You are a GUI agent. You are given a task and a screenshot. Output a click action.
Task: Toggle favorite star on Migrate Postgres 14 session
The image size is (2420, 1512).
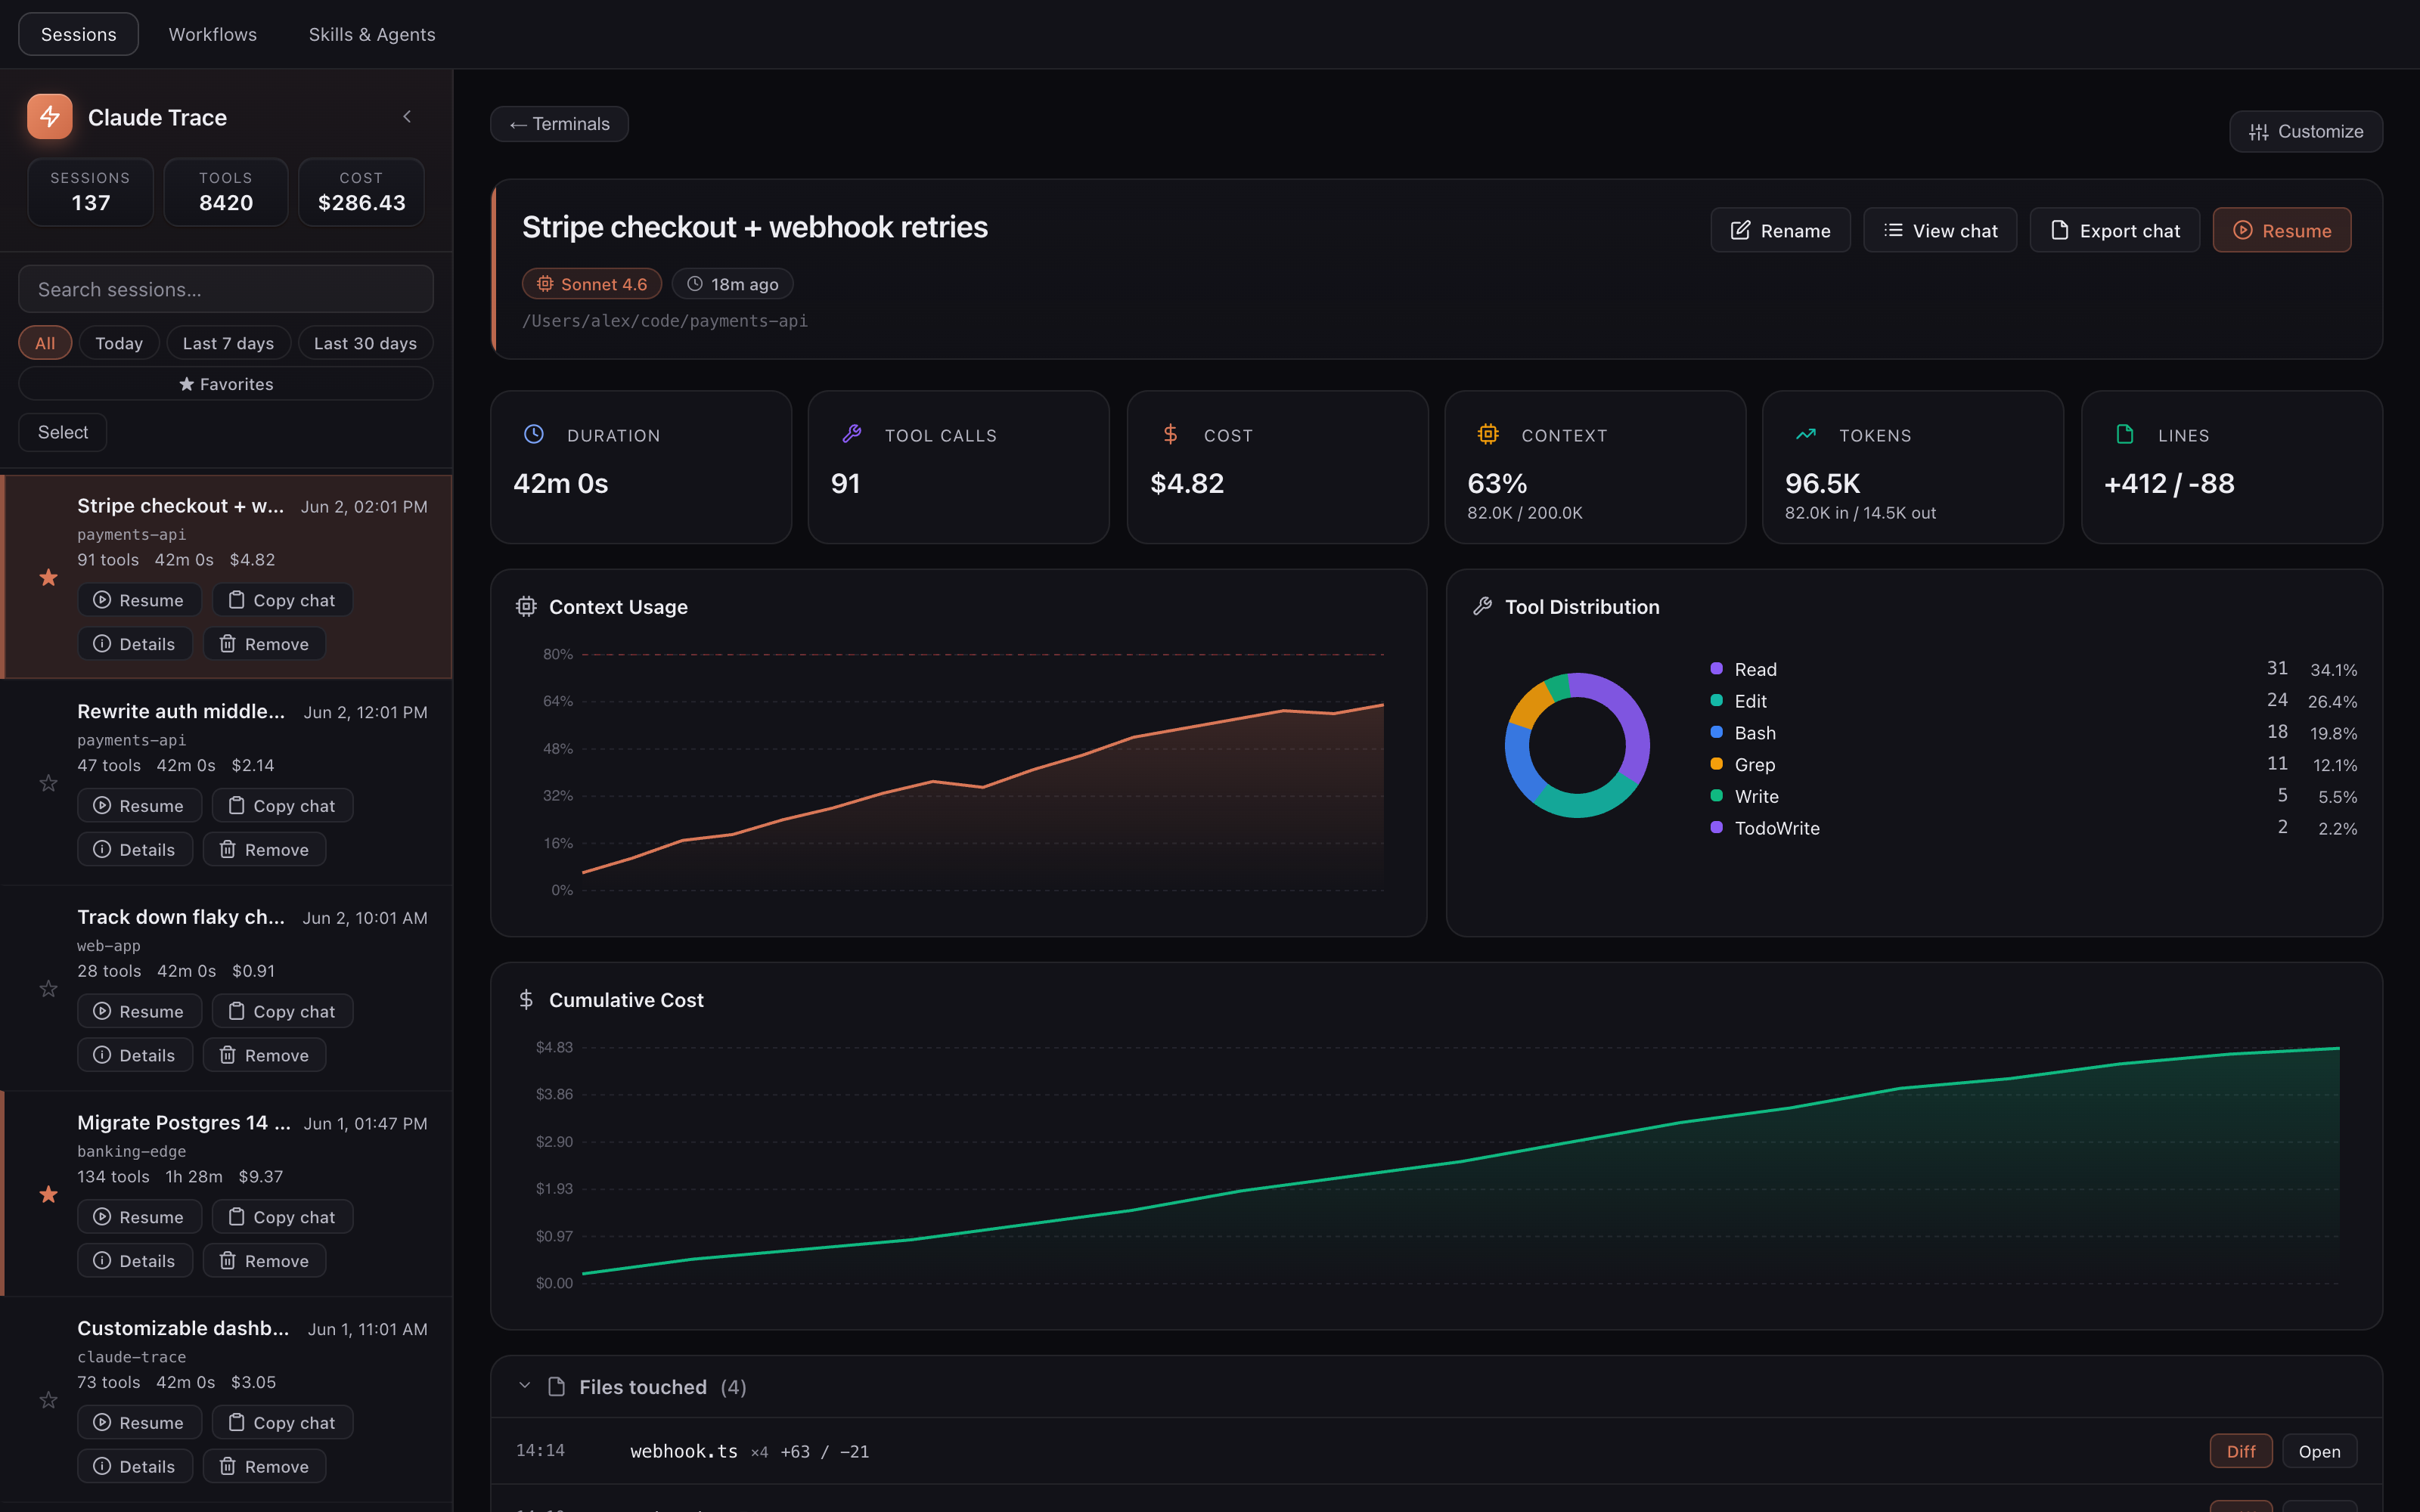click(x=48, y=1194)
